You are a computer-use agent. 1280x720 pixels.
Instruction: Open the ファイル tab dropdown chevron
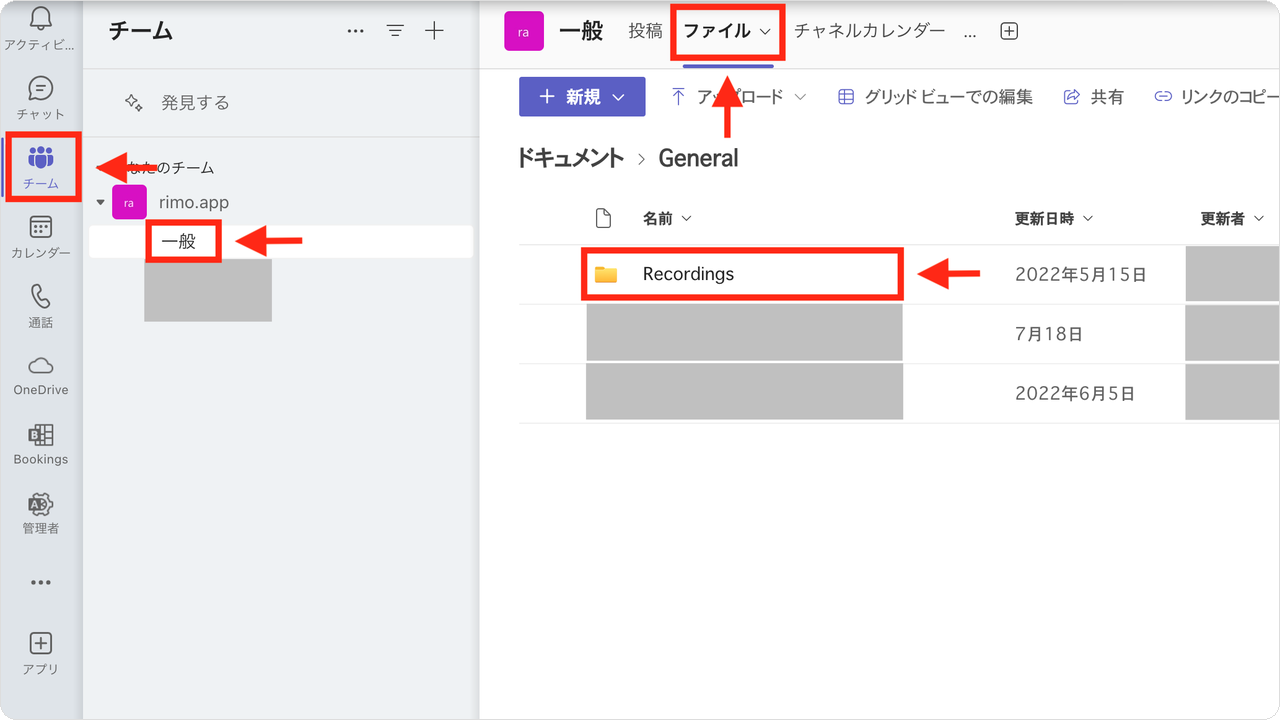(x=765, y=31)
